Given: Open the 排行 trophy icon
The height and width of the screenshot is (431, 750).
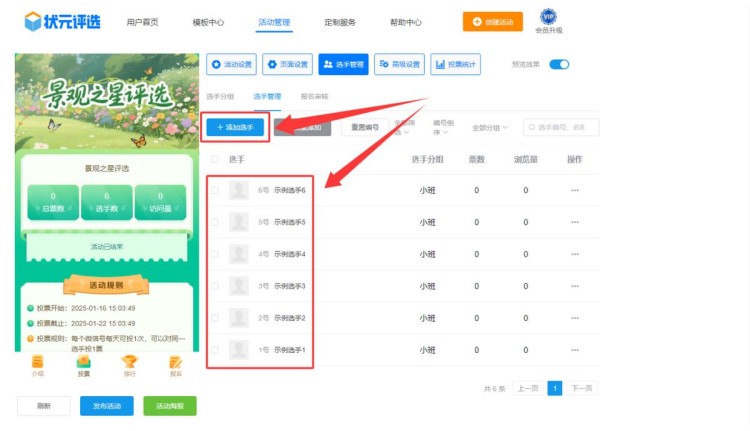Looking at the screenshot, I should click(130, 364).
